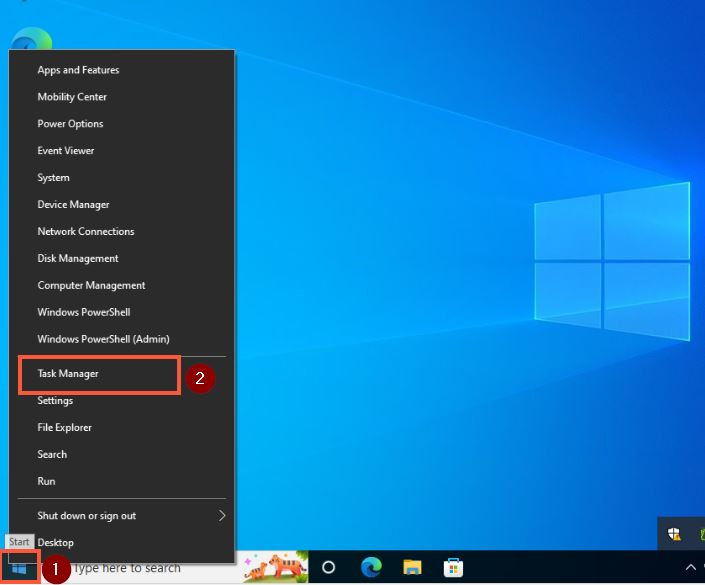Launch Computer Management

tap(121, 286)
